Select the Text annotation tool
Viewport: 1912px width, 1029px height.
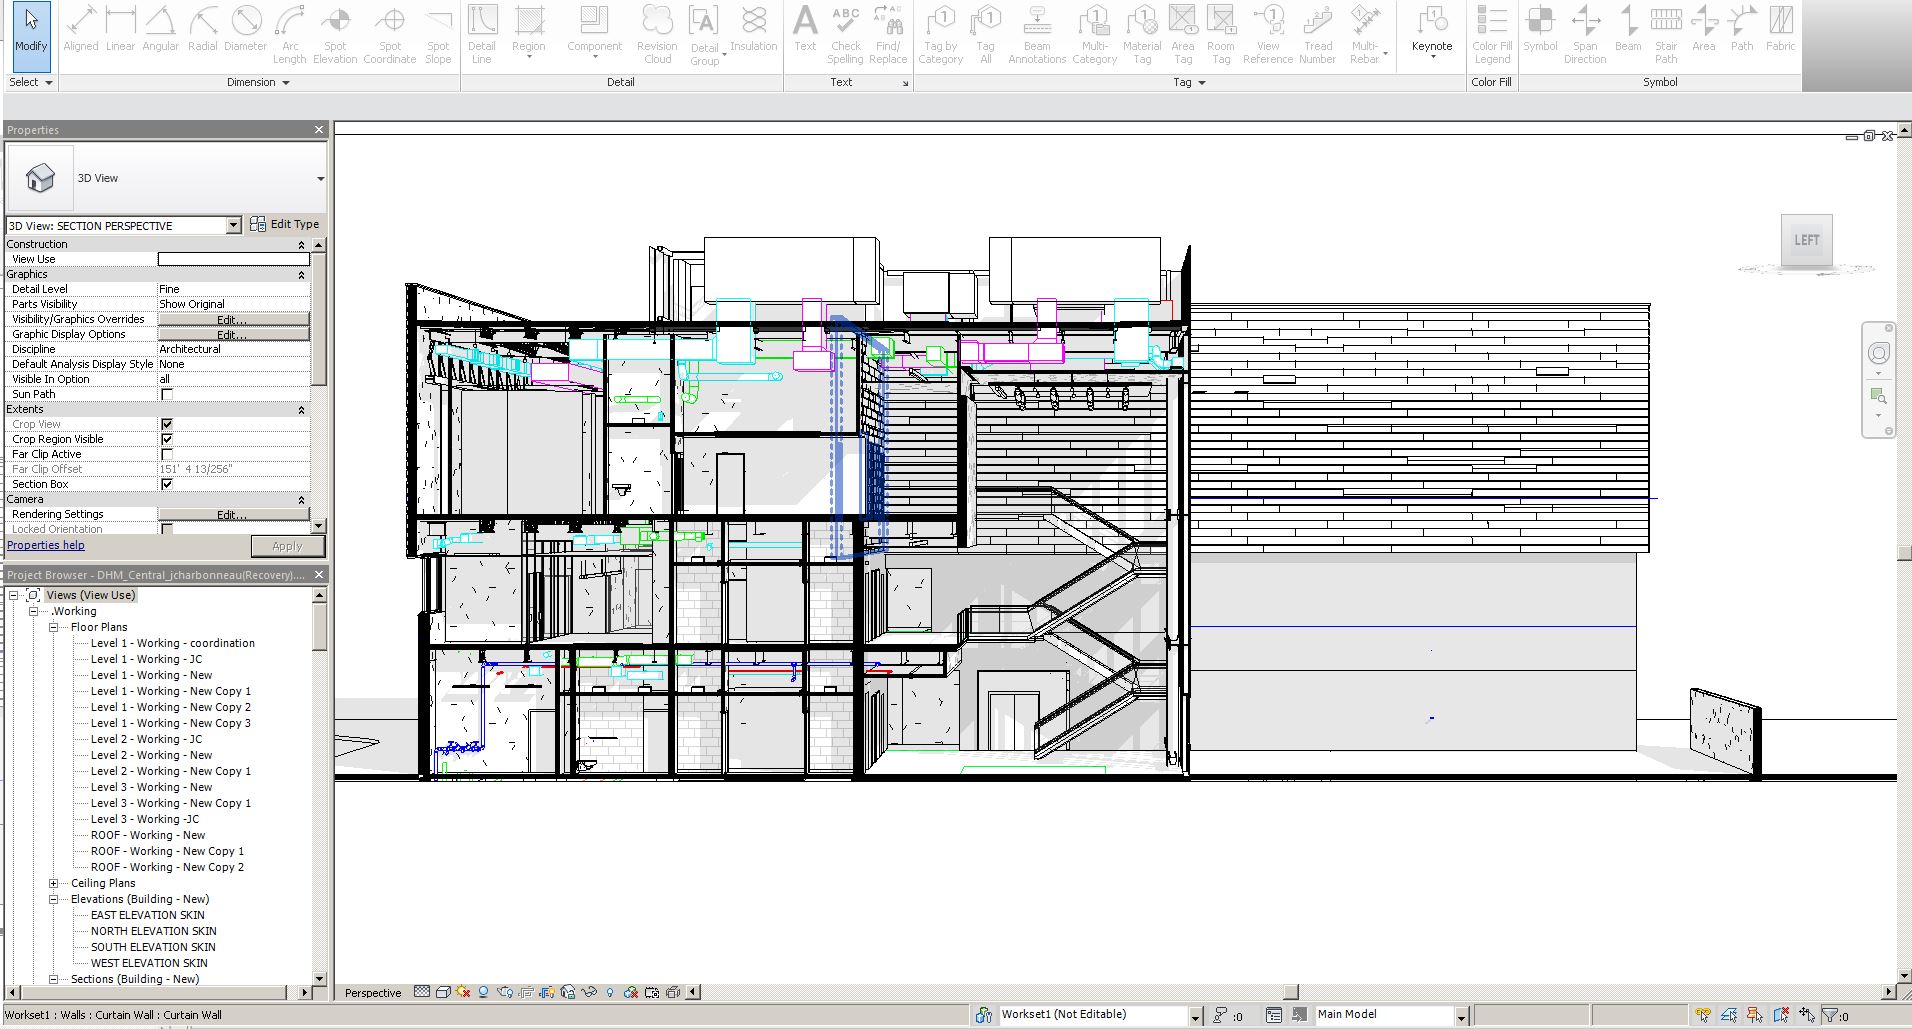point(805,30)
